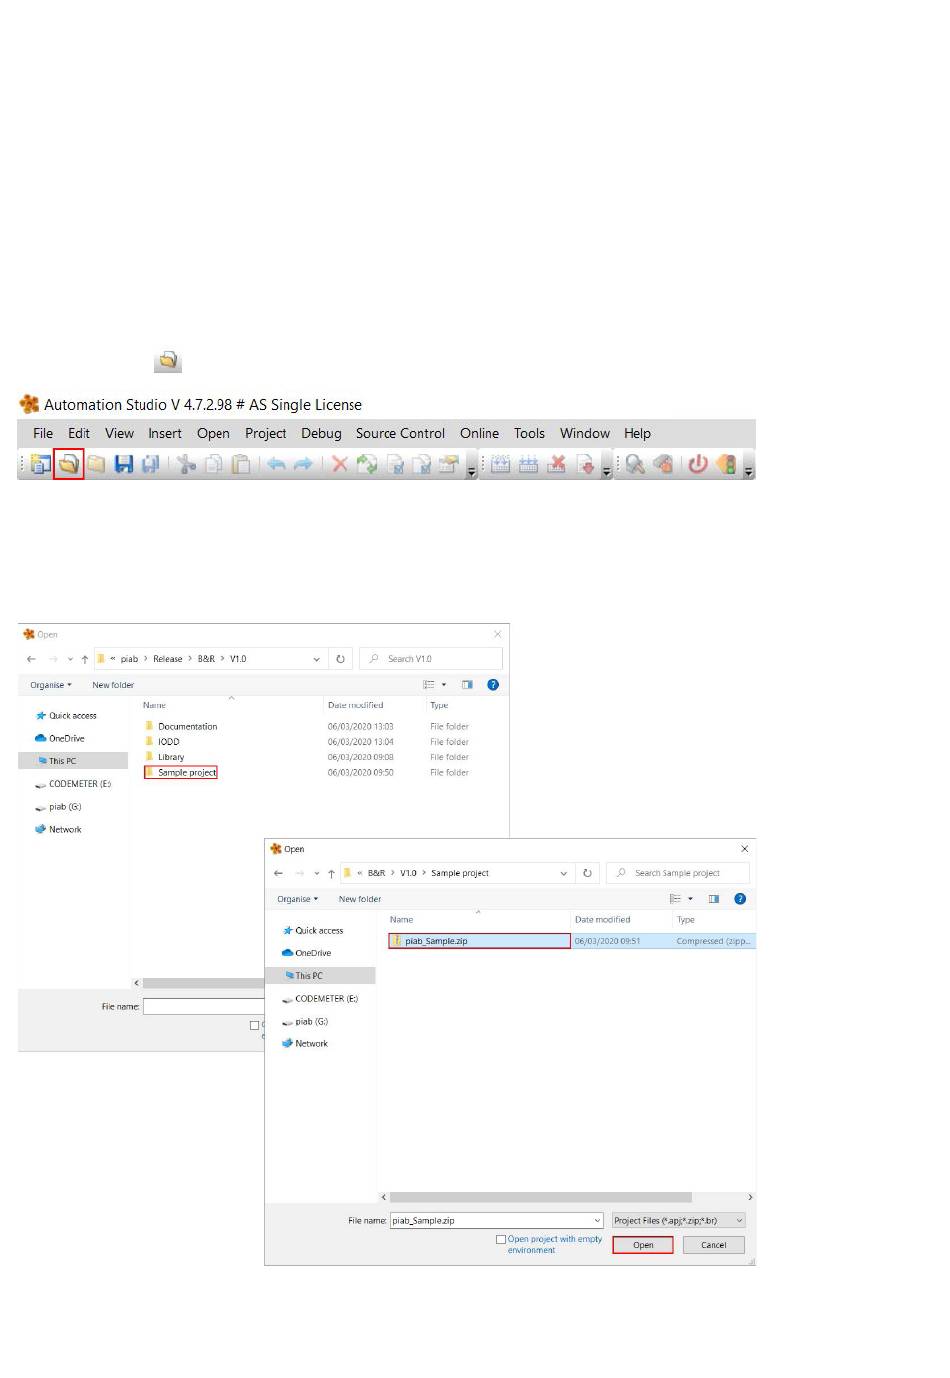Click Refresh icon in first Open dialog
This screenshot has width=950, height=1378.
(340, 659)
